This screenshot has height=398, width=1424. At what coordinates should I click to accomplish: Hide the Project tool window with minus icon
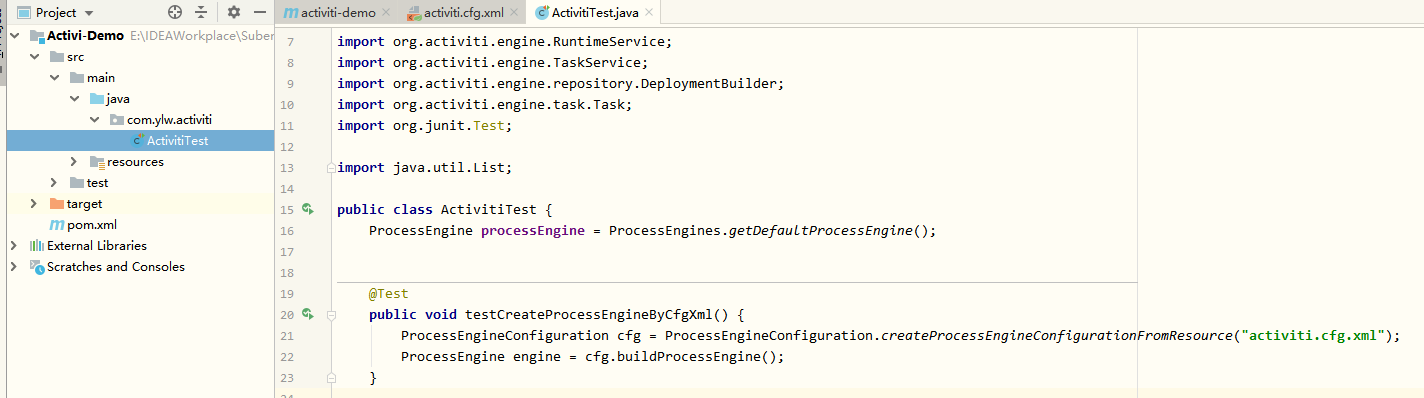coord(260,12)
